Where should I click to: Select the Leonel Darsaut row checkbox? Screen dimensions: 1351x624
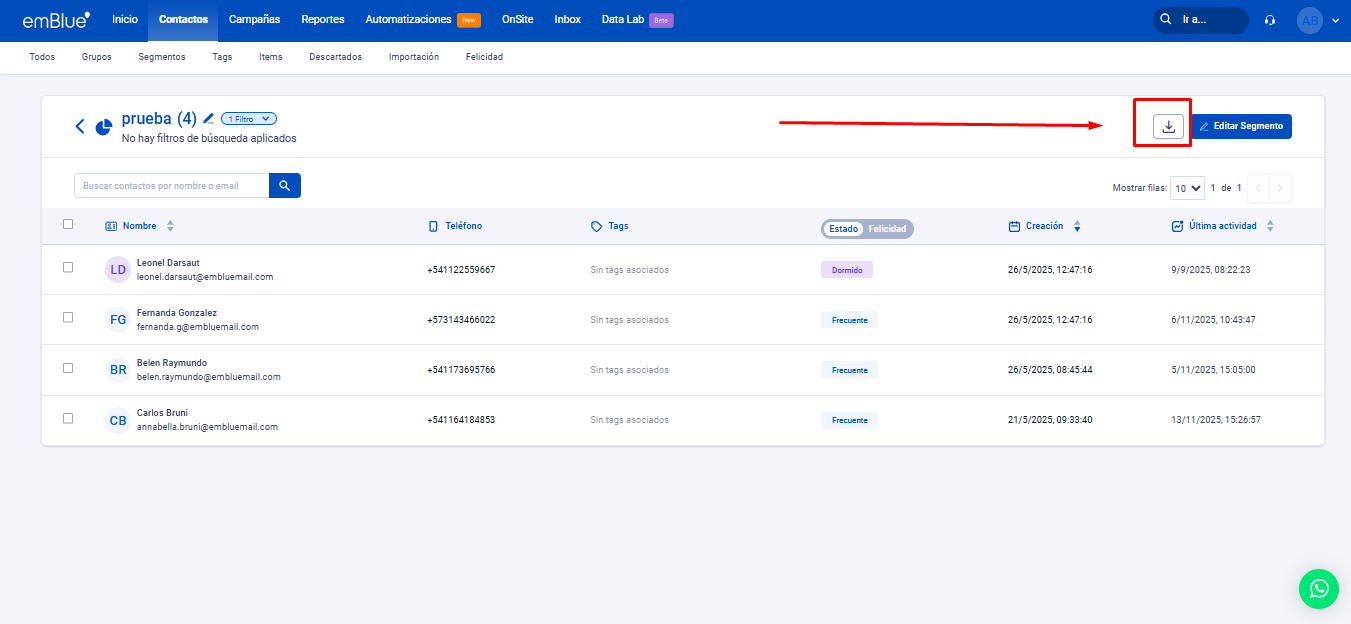point(68,268)
